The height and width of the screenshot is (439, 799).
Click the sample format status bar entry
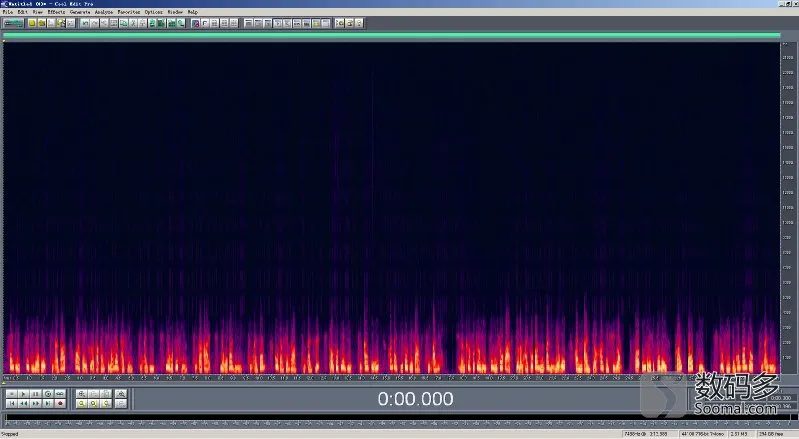(702, 434)
